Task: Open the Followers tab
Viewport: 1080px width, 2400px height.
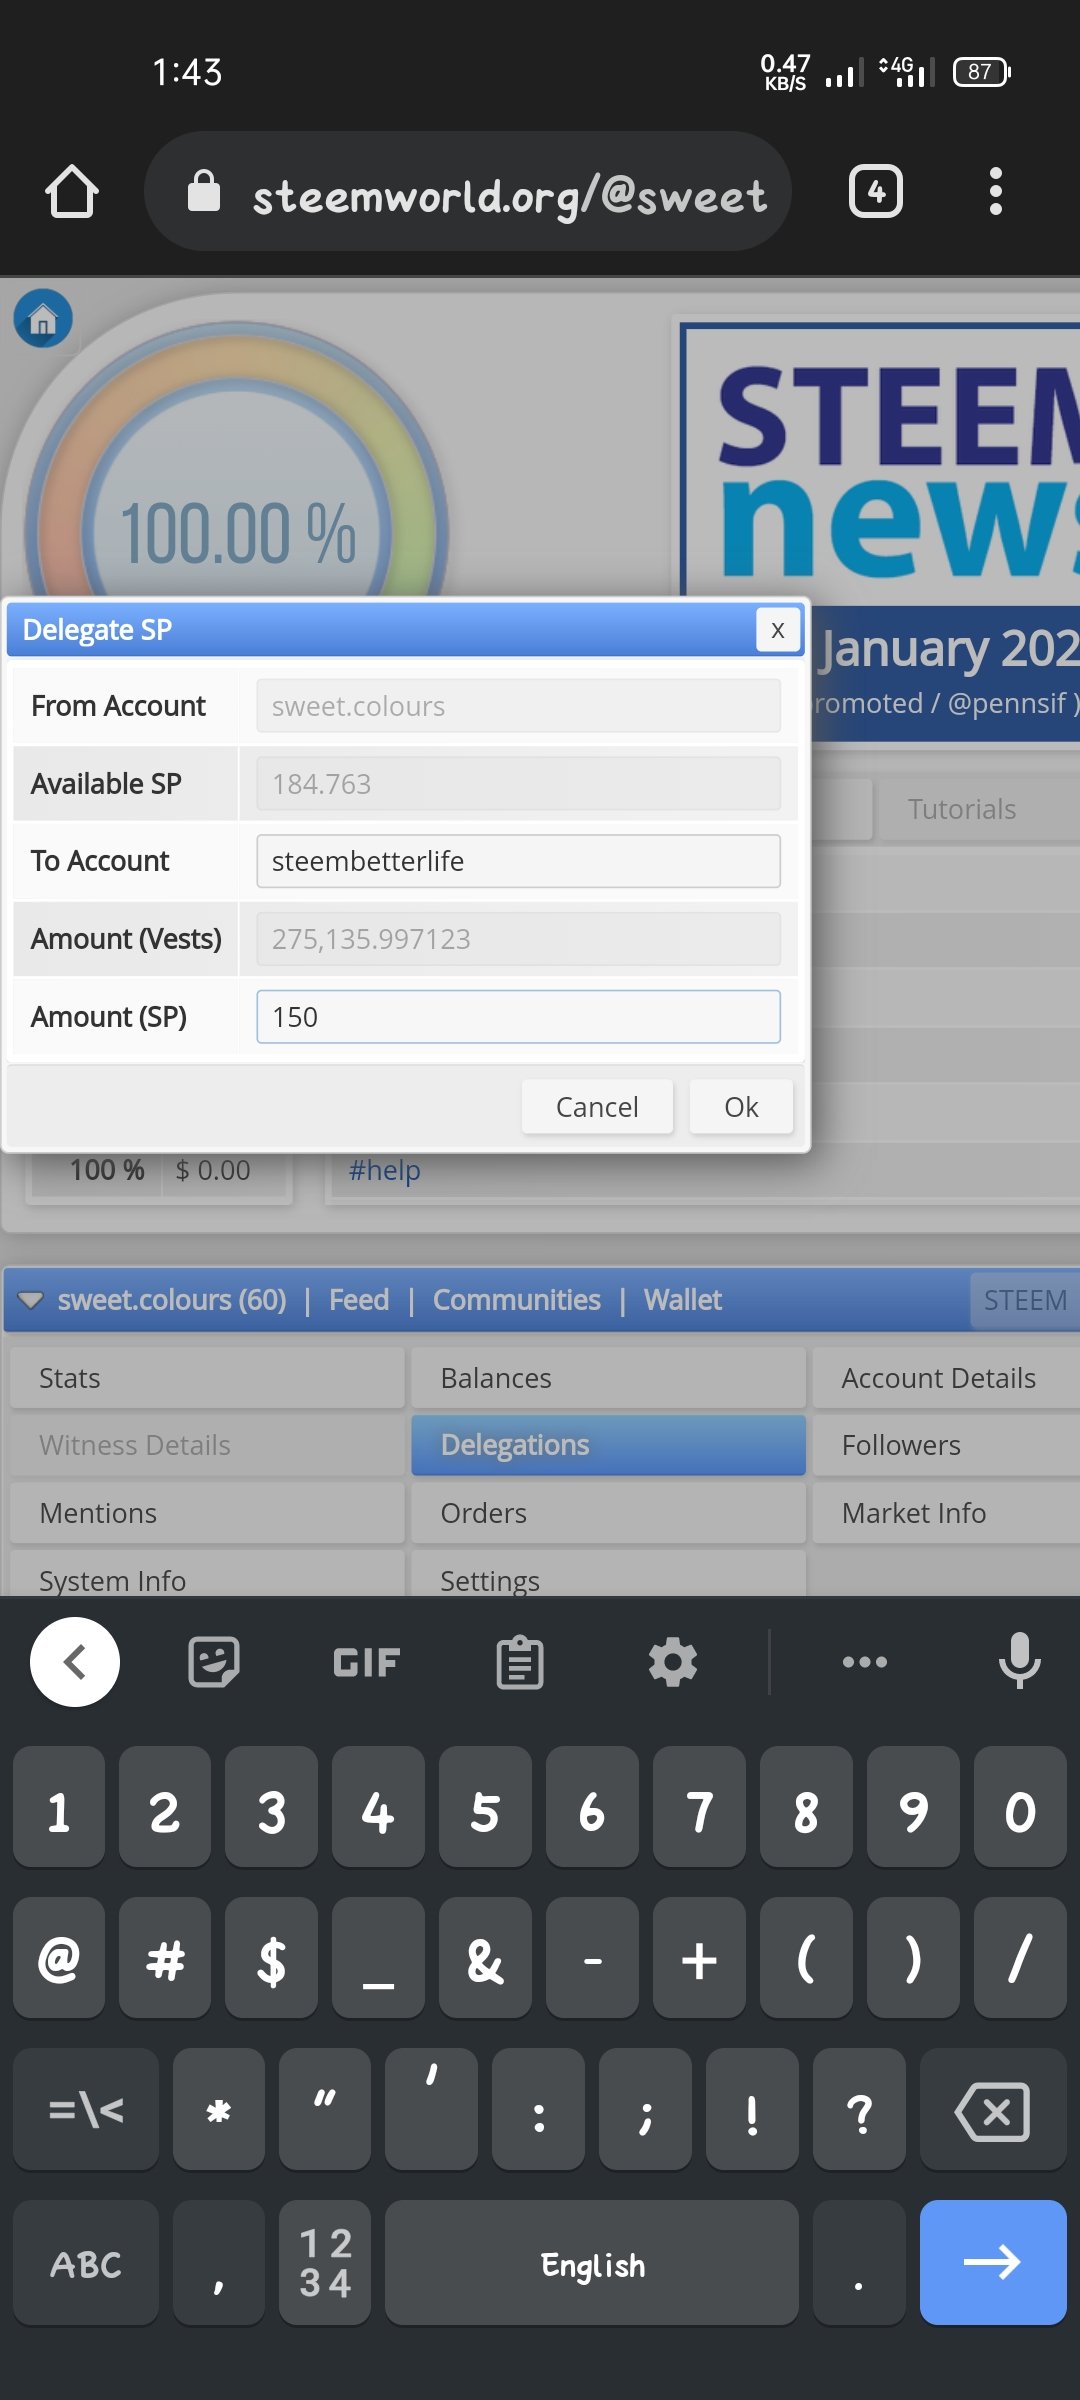Action: point(946,1445)
